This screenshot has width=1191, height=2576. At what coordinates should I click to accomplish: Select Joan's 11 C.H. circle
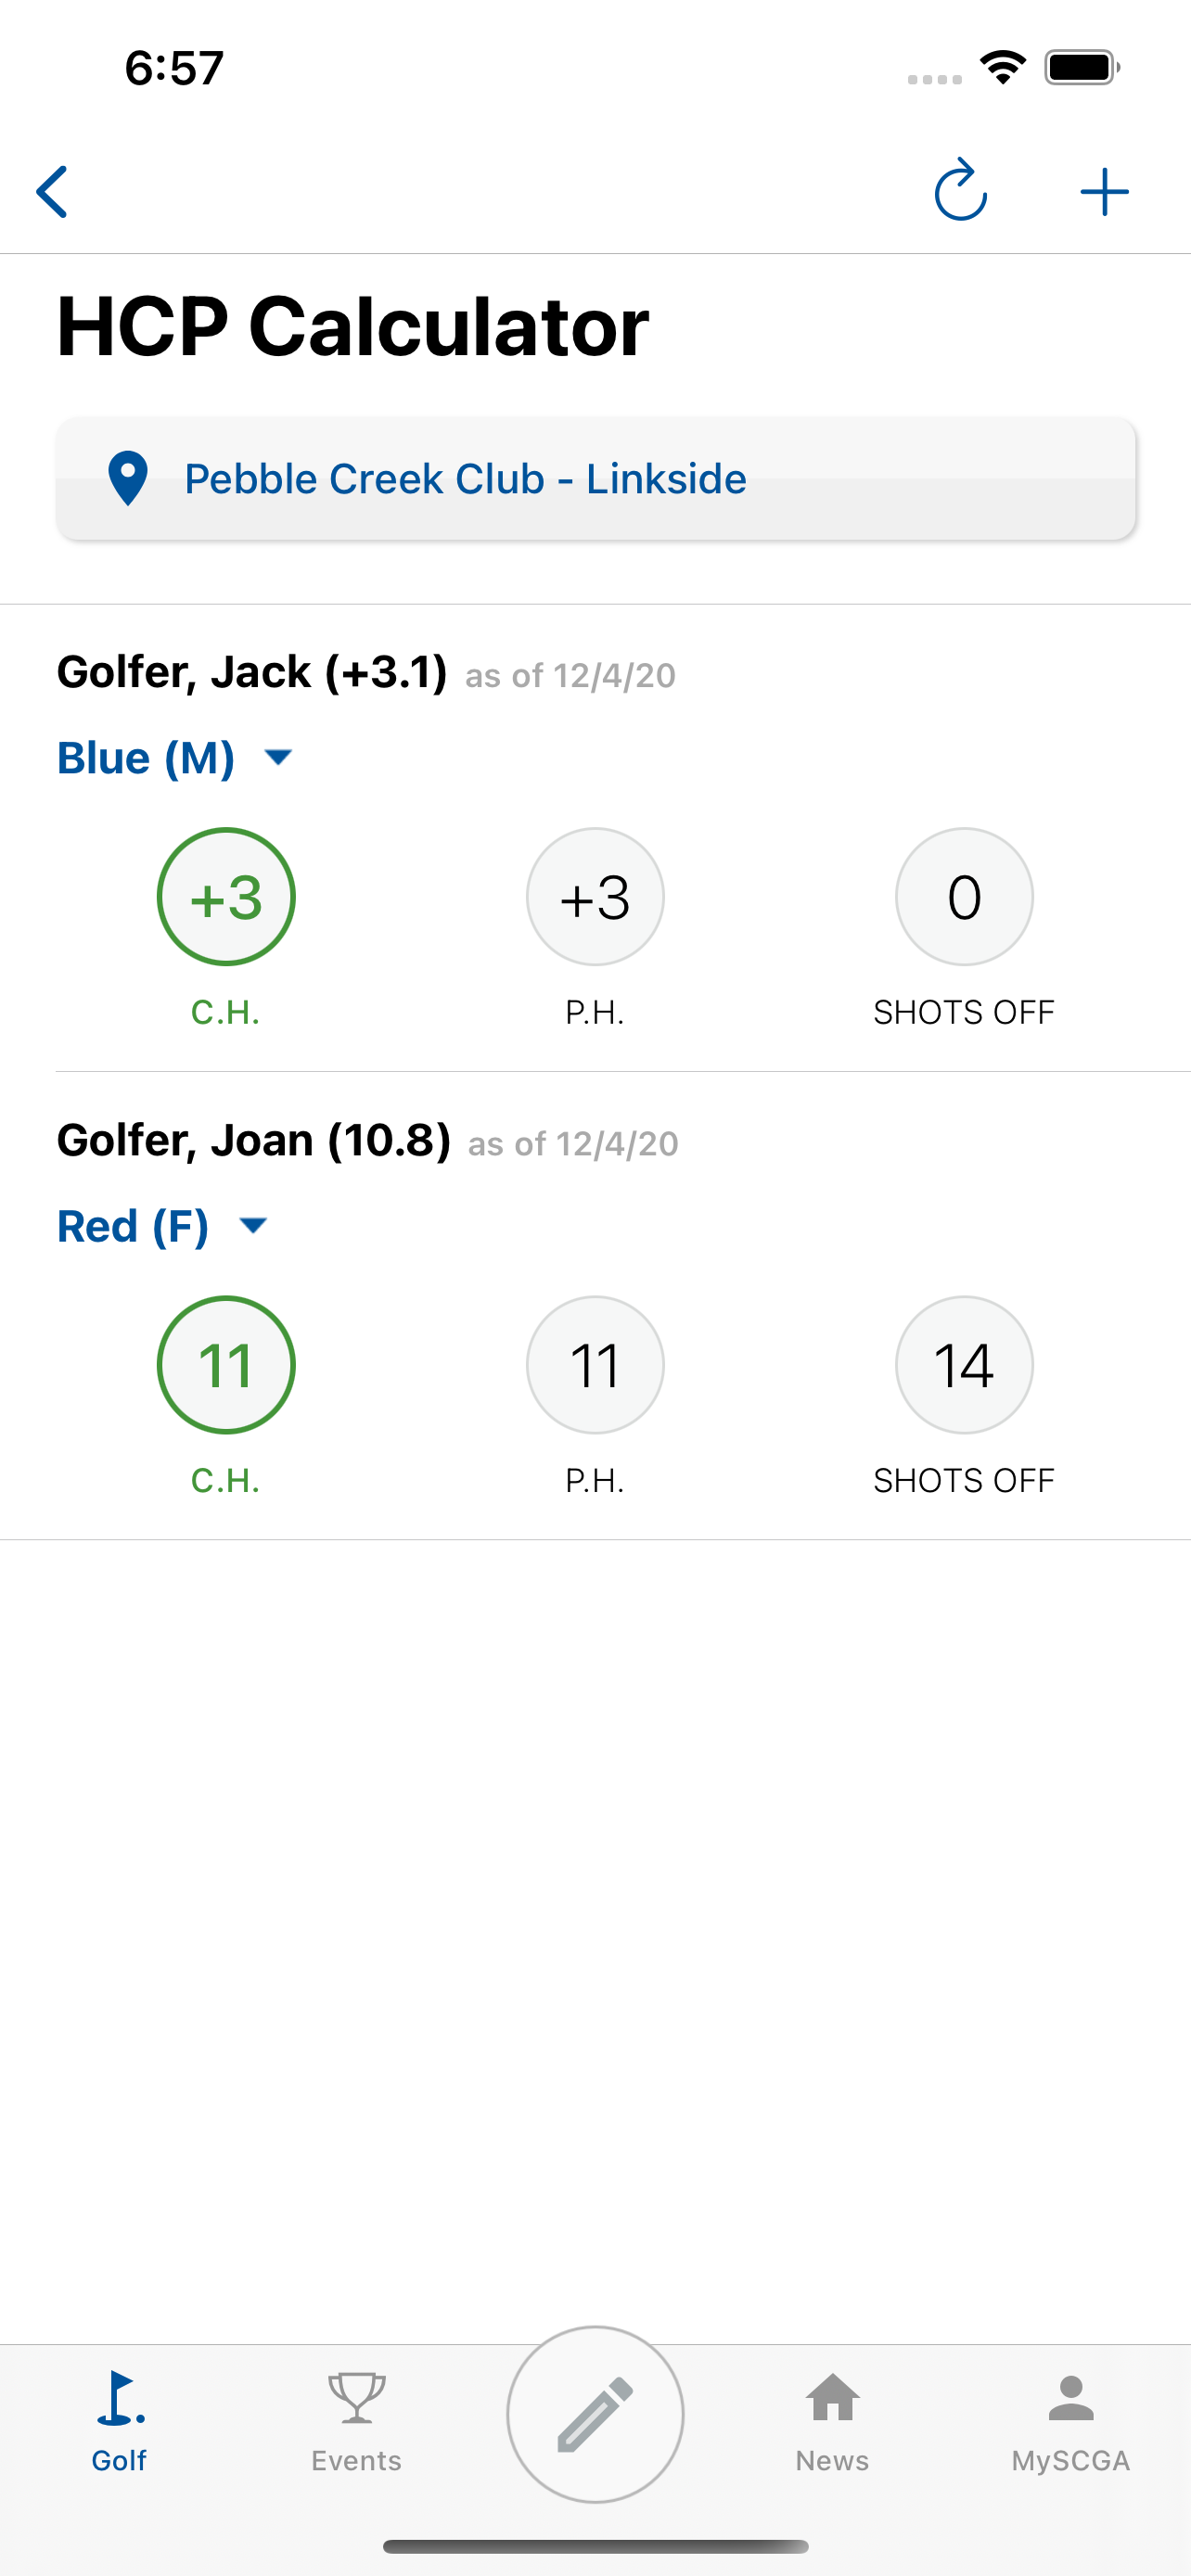click(x=226, y=1364)
